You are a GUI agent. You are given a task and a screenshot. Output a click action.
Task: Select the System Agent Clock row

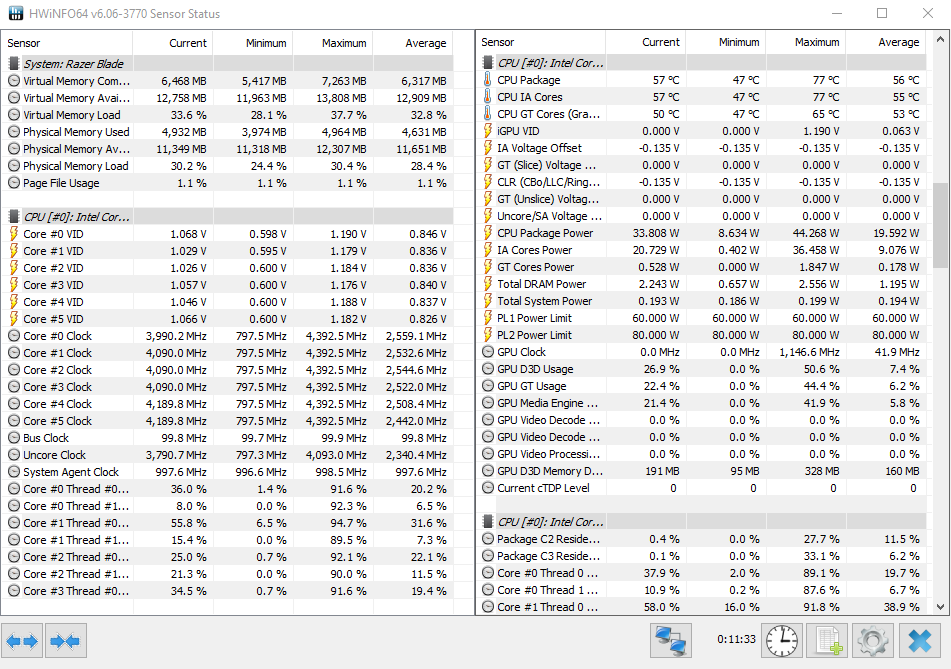(227, 472)
